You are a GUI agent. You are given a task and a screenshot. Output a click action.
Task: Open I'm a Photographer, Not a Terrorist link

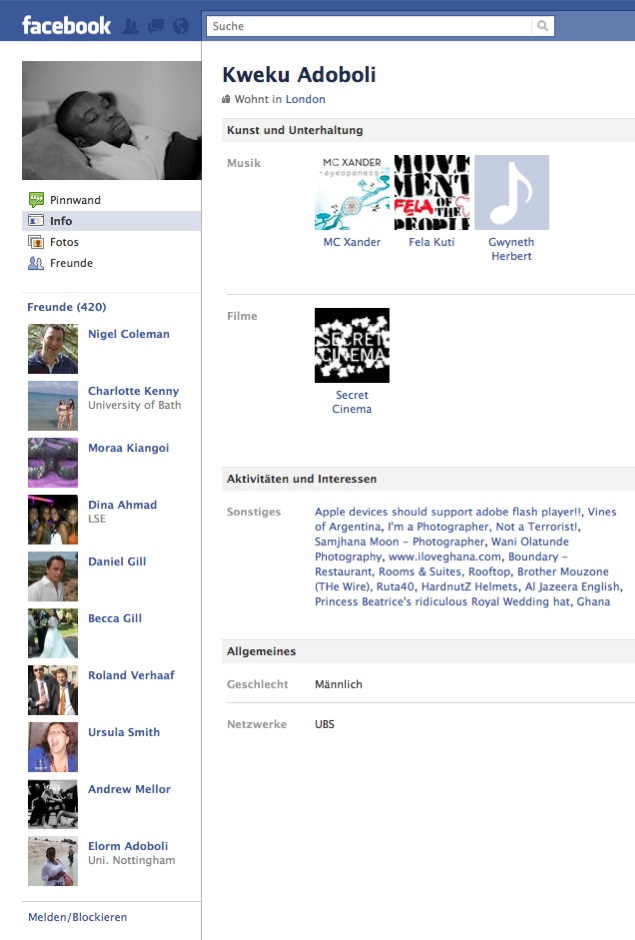click(x=483, y=527)
